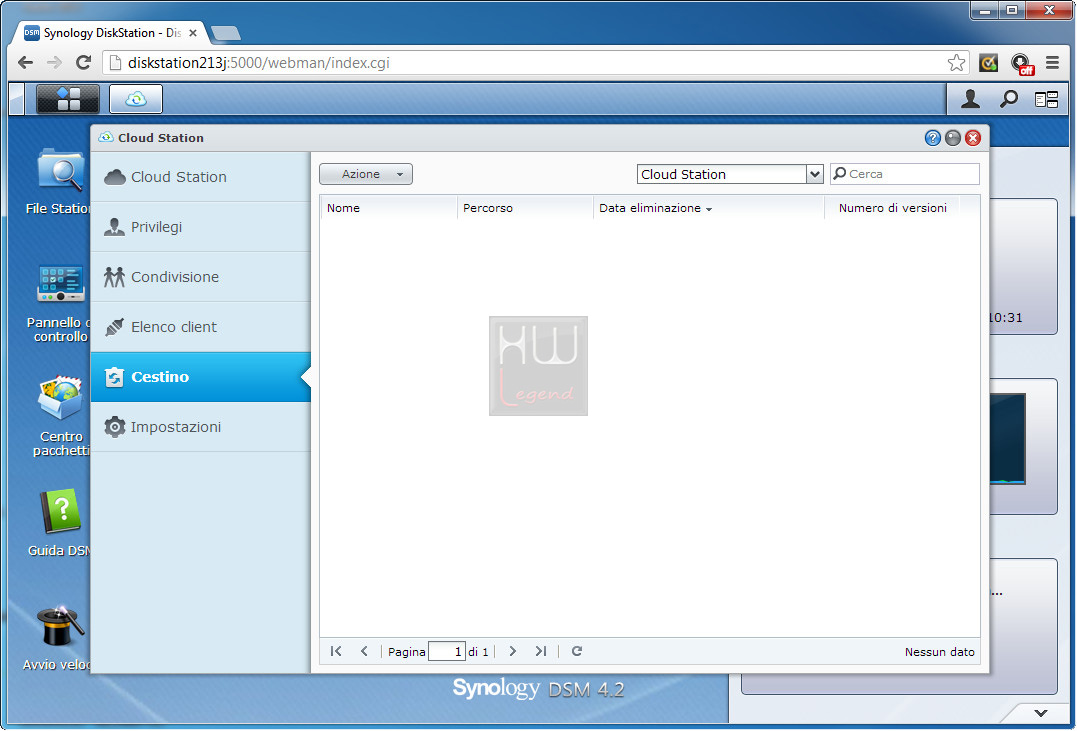The height and width of the screenshot is (731, 1077).
Task: Expand the Cloud Station folder combo box
Action: [x=814, y=175]
